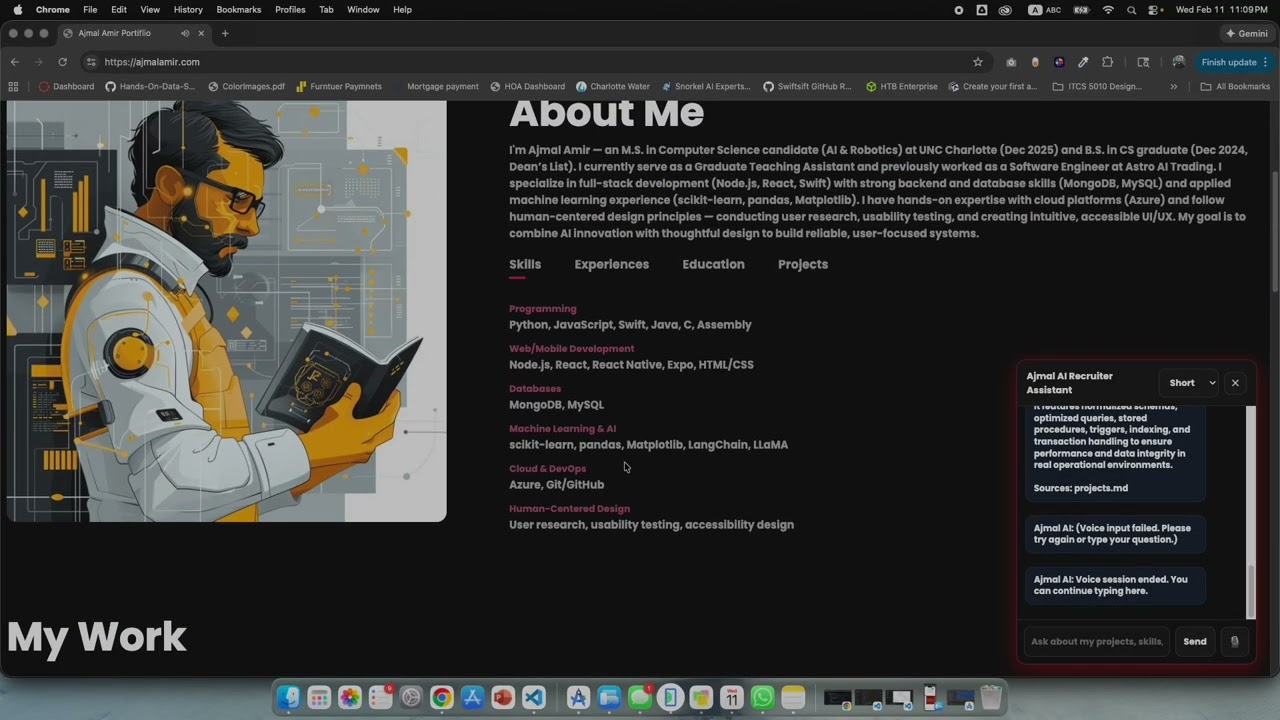Open WhatsApp from the Dock

tap(762, 697)
